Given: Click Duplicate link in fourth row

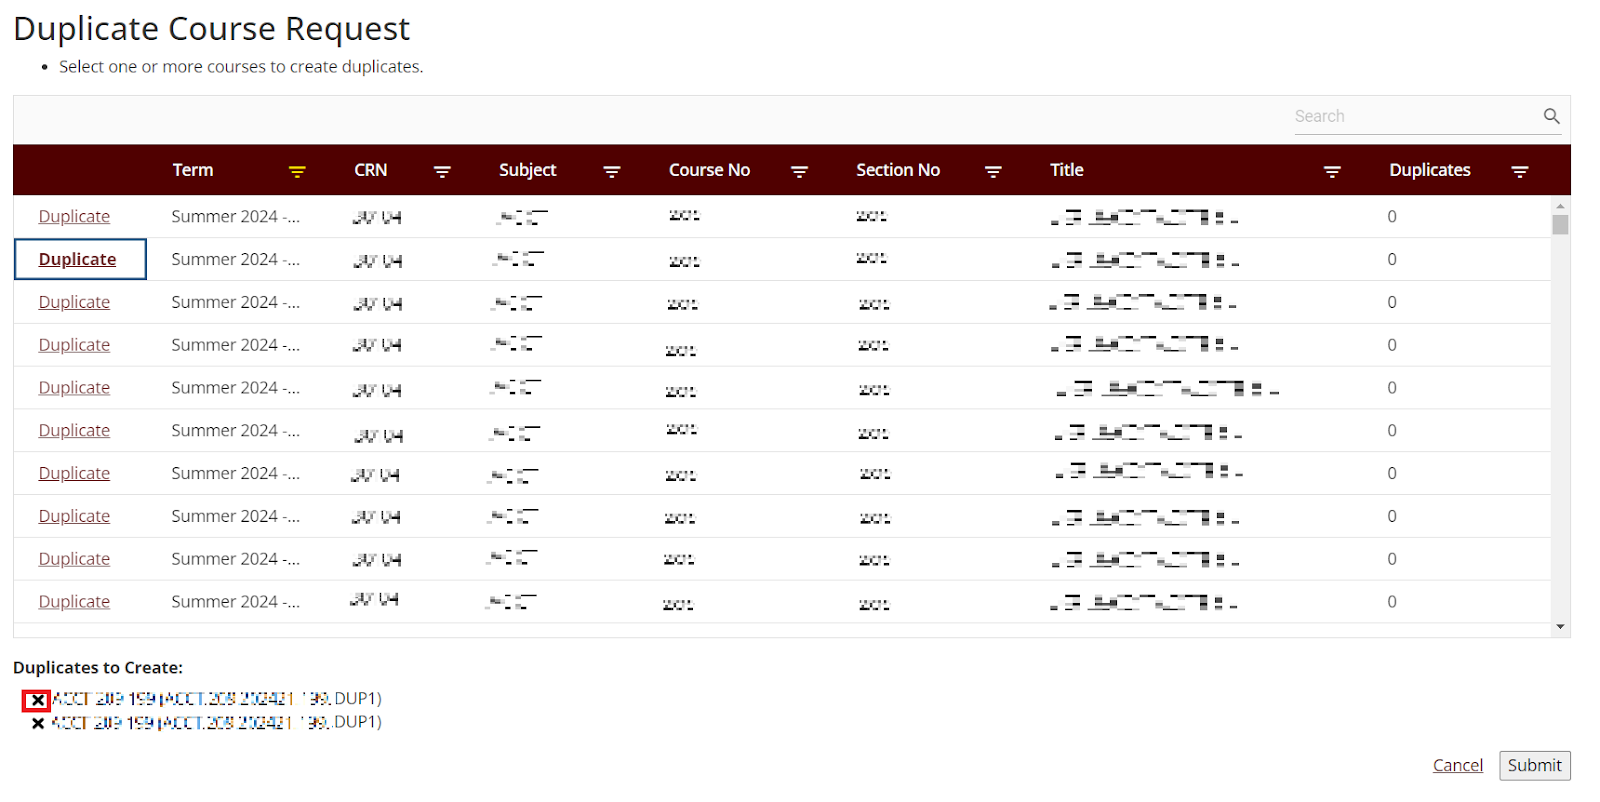Looking at the screenshot, I should point(74,345).
